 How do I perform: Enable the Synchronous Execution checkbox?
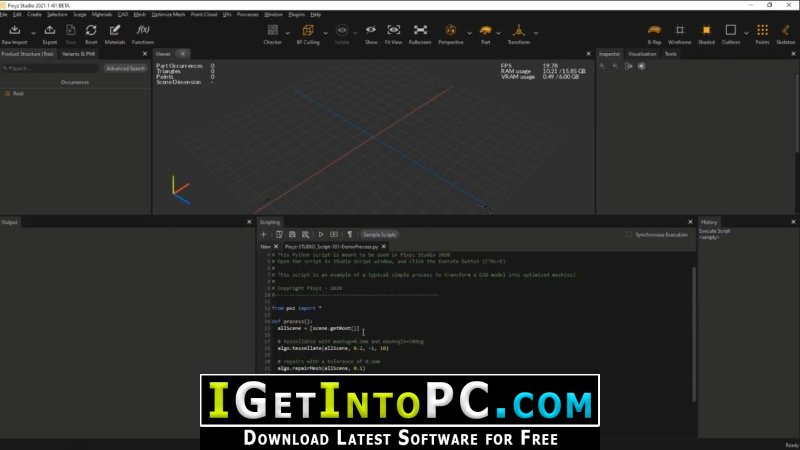coord(629,235)
